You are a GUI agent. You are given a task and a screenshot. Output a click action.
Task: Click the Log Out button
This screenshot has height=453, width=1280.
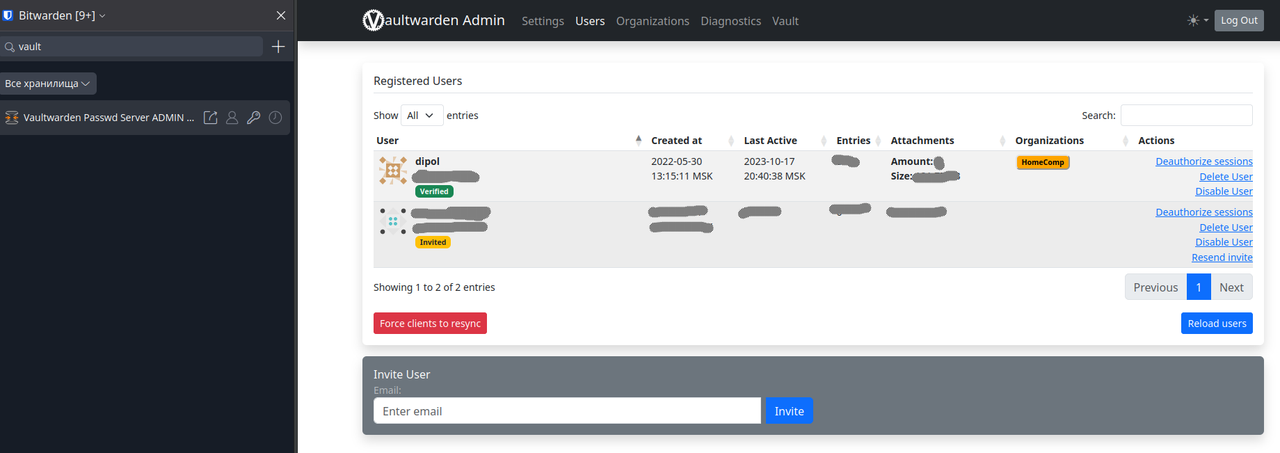click(1239, 20)
